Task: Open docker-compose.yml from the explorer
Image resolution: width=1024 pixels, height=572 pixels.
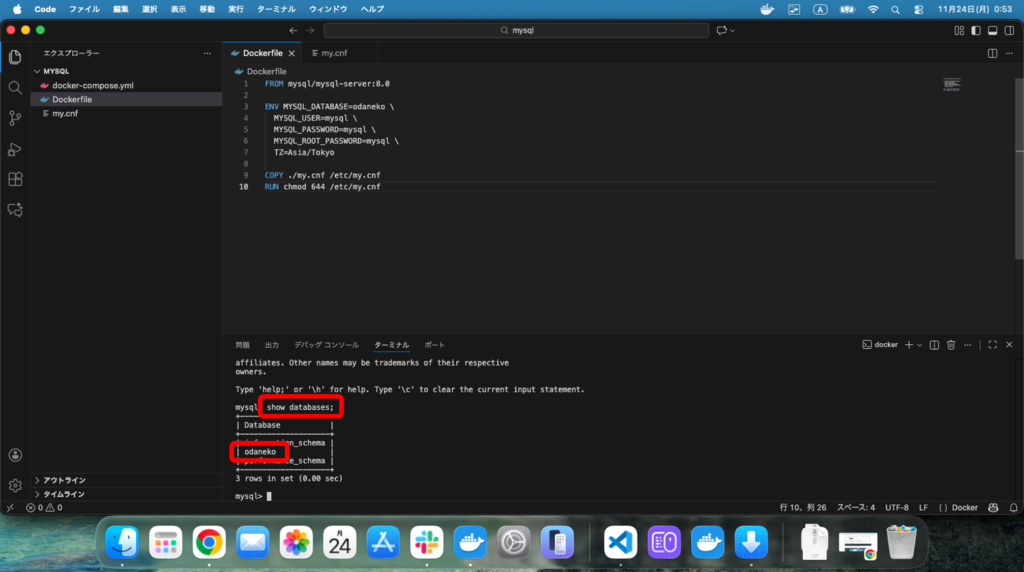Action: [92, 86]
